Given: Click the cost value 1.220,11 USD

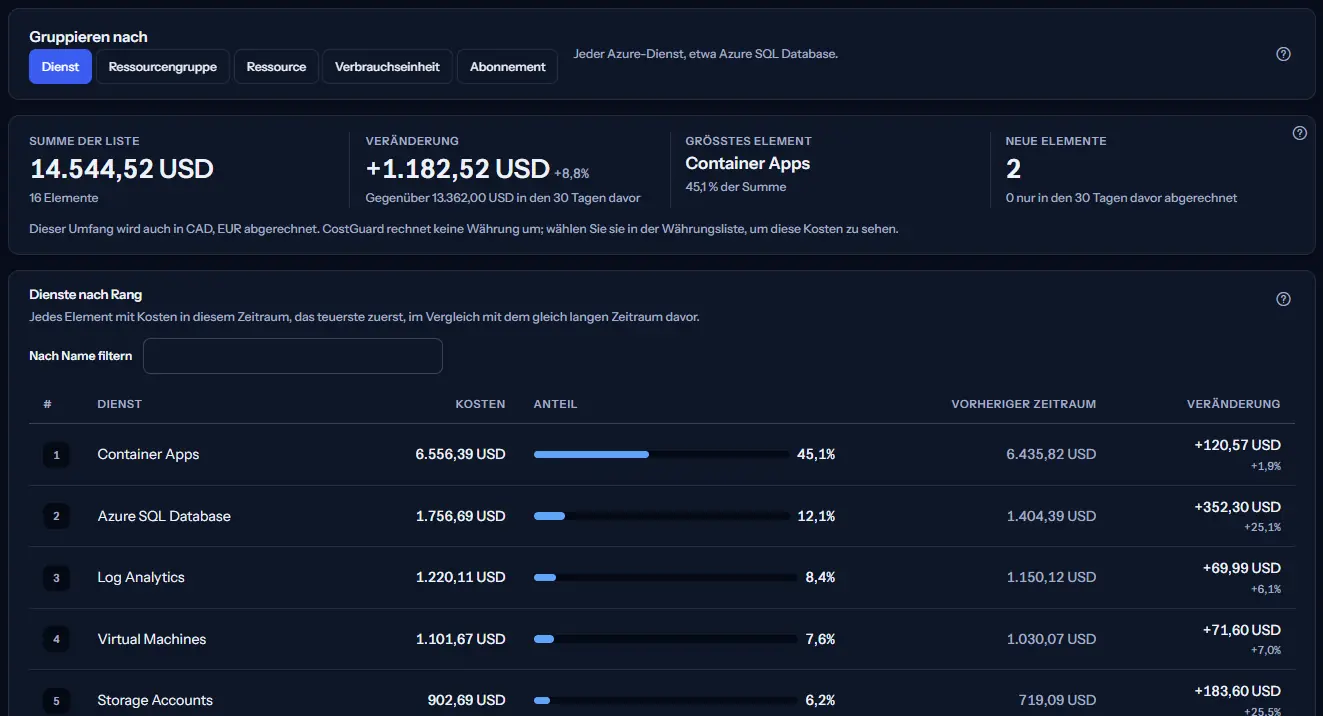Looking at the screenshot, I should 461,578.
